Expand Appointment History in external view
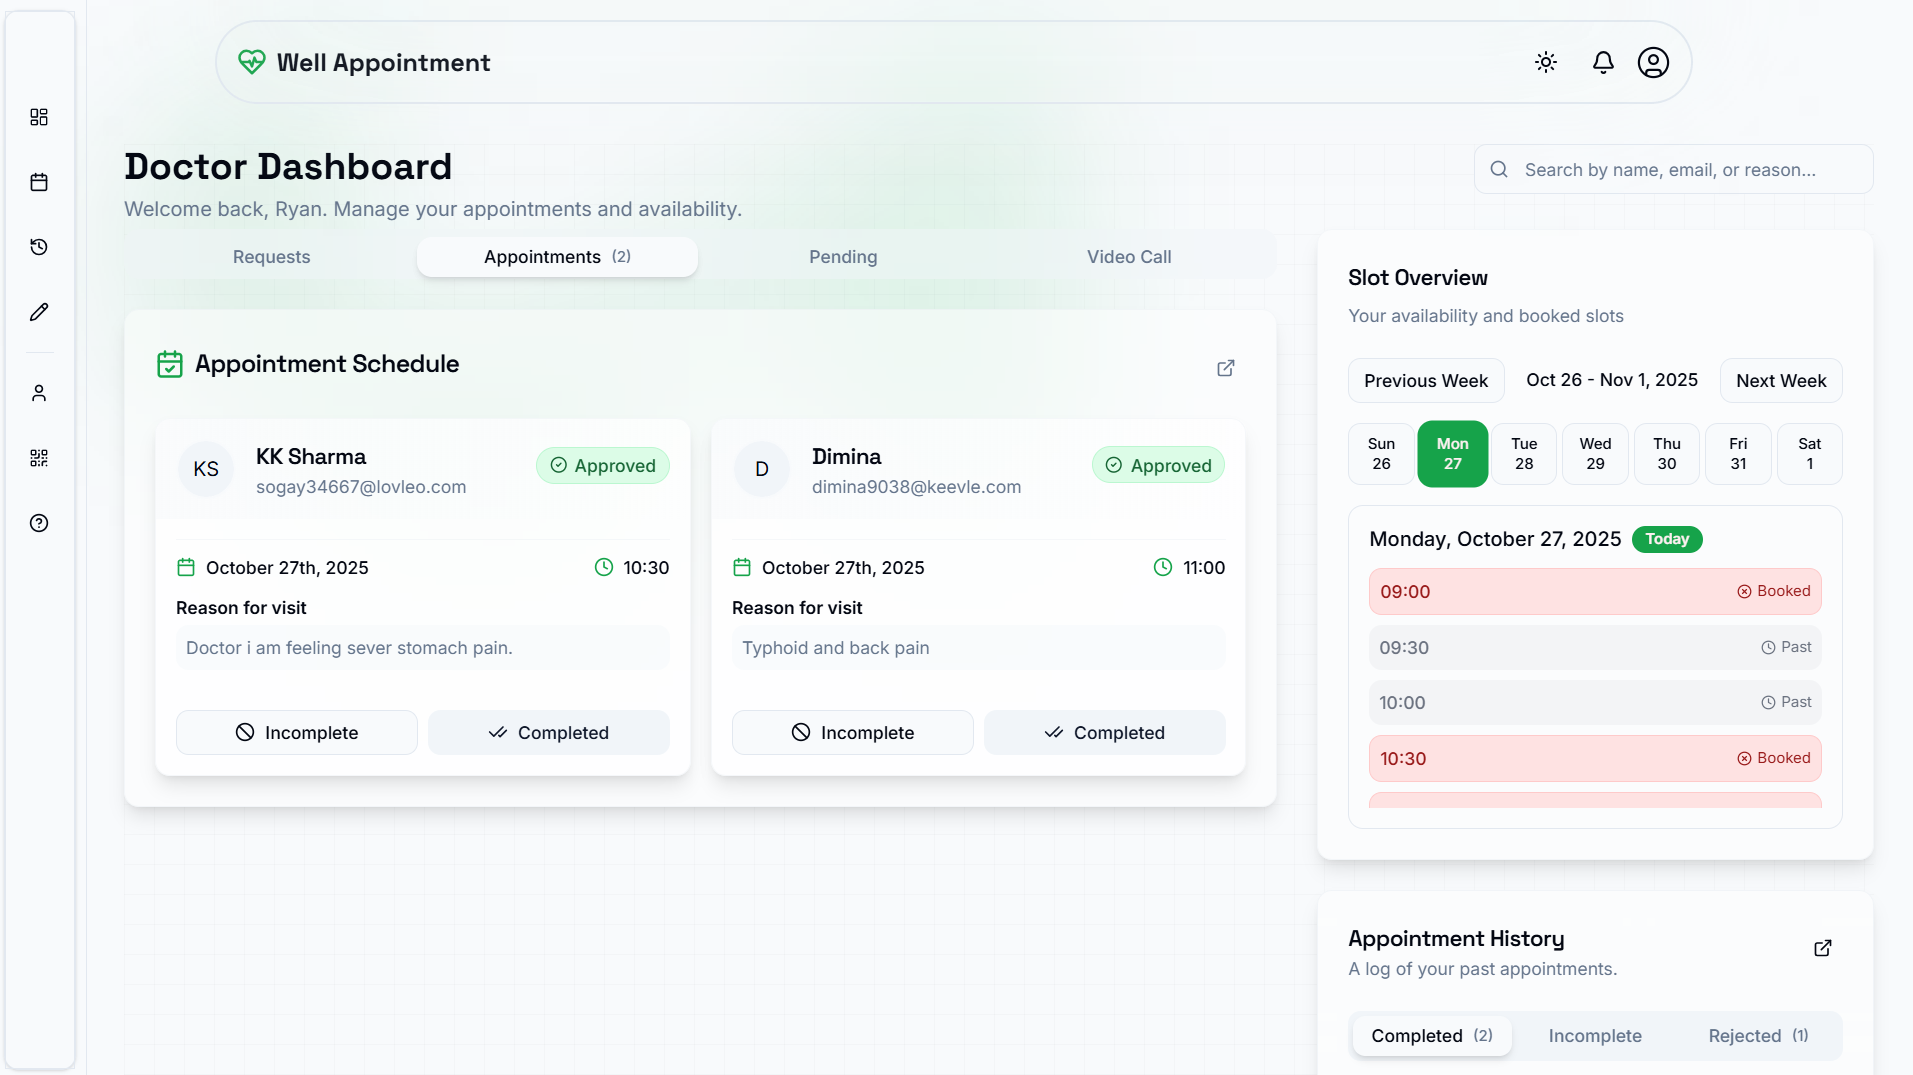Image resolution: width=1913 pixels, height=1075 pixels. point(1822,948)
